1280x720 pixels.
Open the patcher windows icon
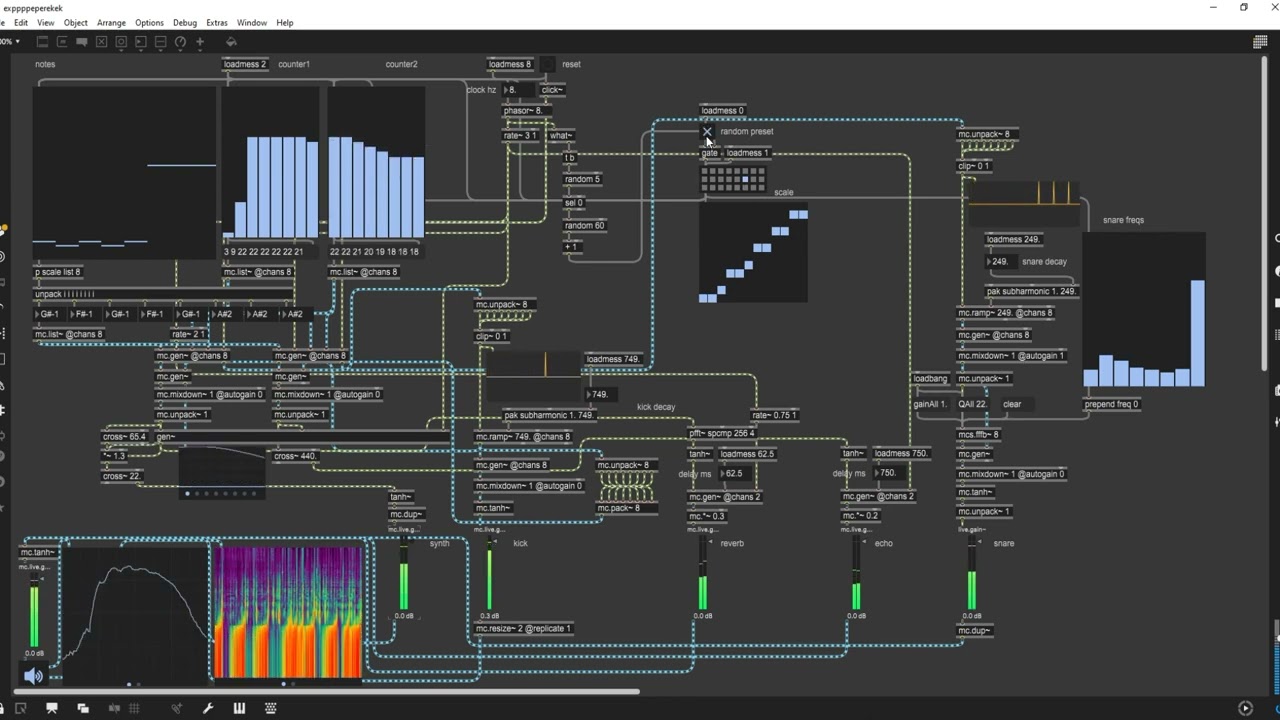(x=83, y=708)
